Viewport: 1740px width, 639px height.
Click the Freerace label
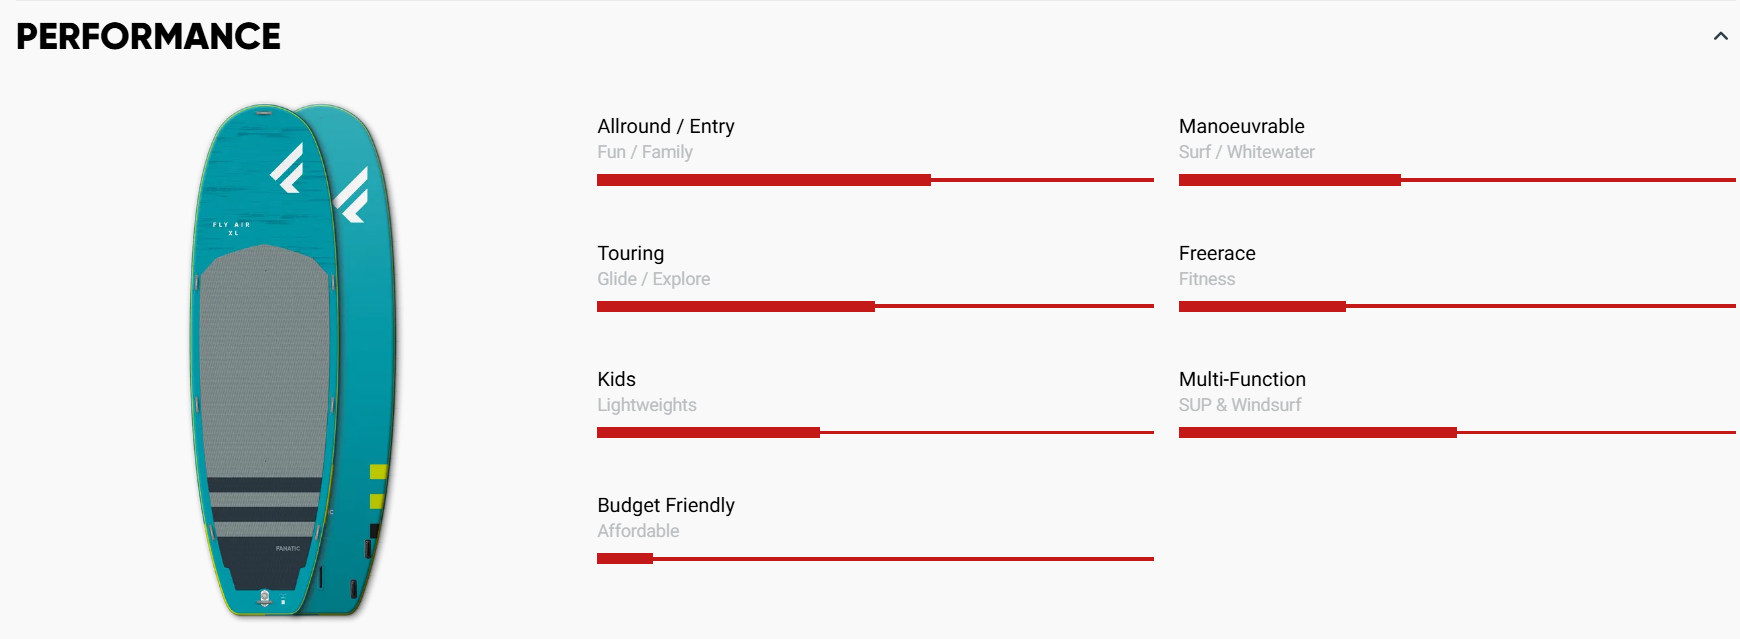pyautogui.click(x=1217, y=253)
